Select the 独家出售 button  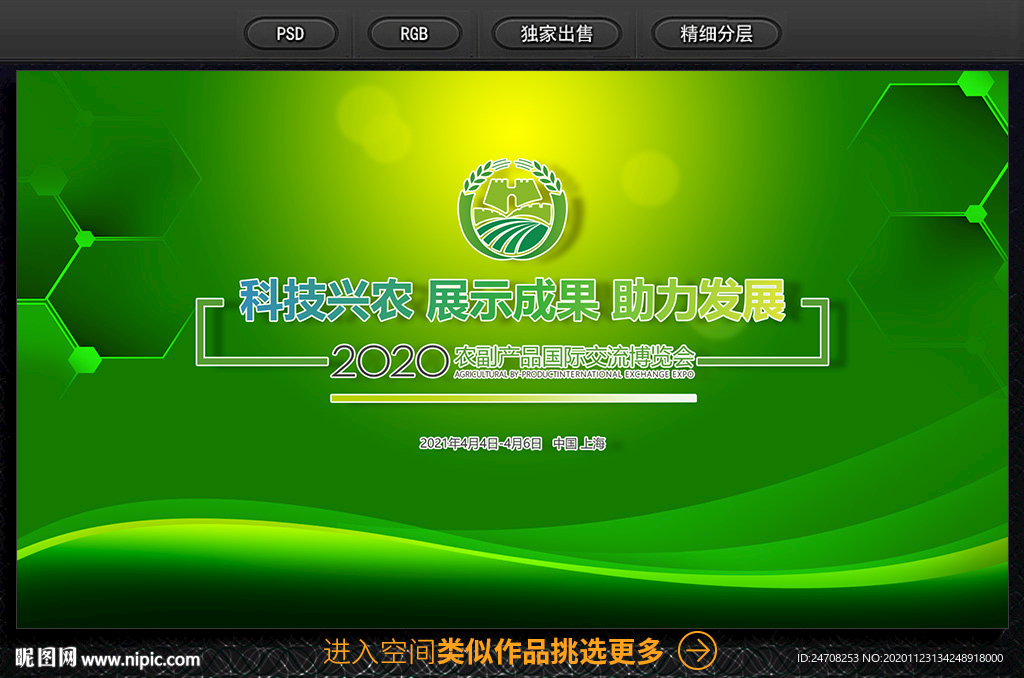556,33
